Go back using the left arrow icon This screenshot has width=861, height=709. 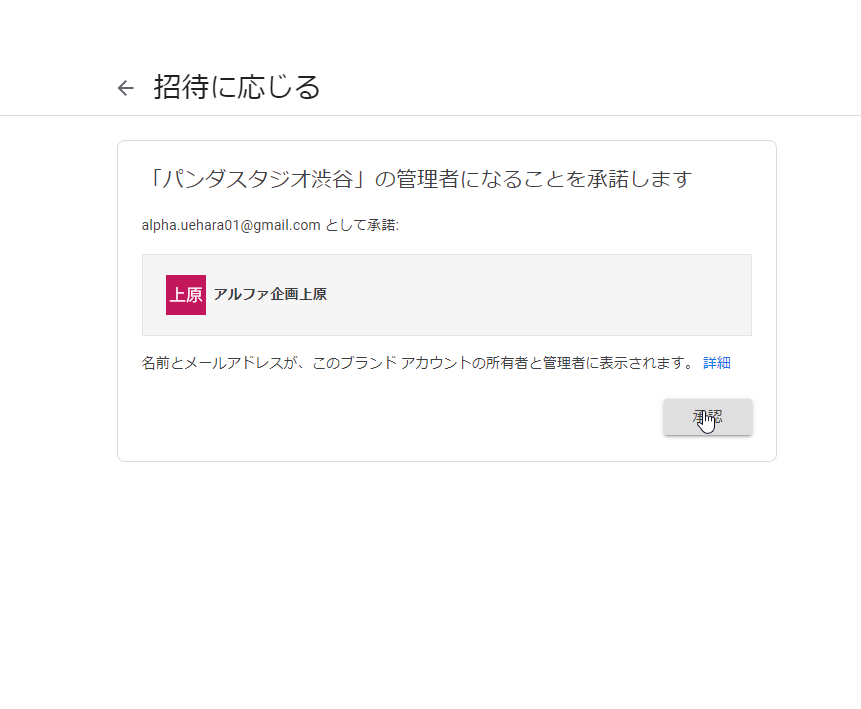(x=126, y=88)
